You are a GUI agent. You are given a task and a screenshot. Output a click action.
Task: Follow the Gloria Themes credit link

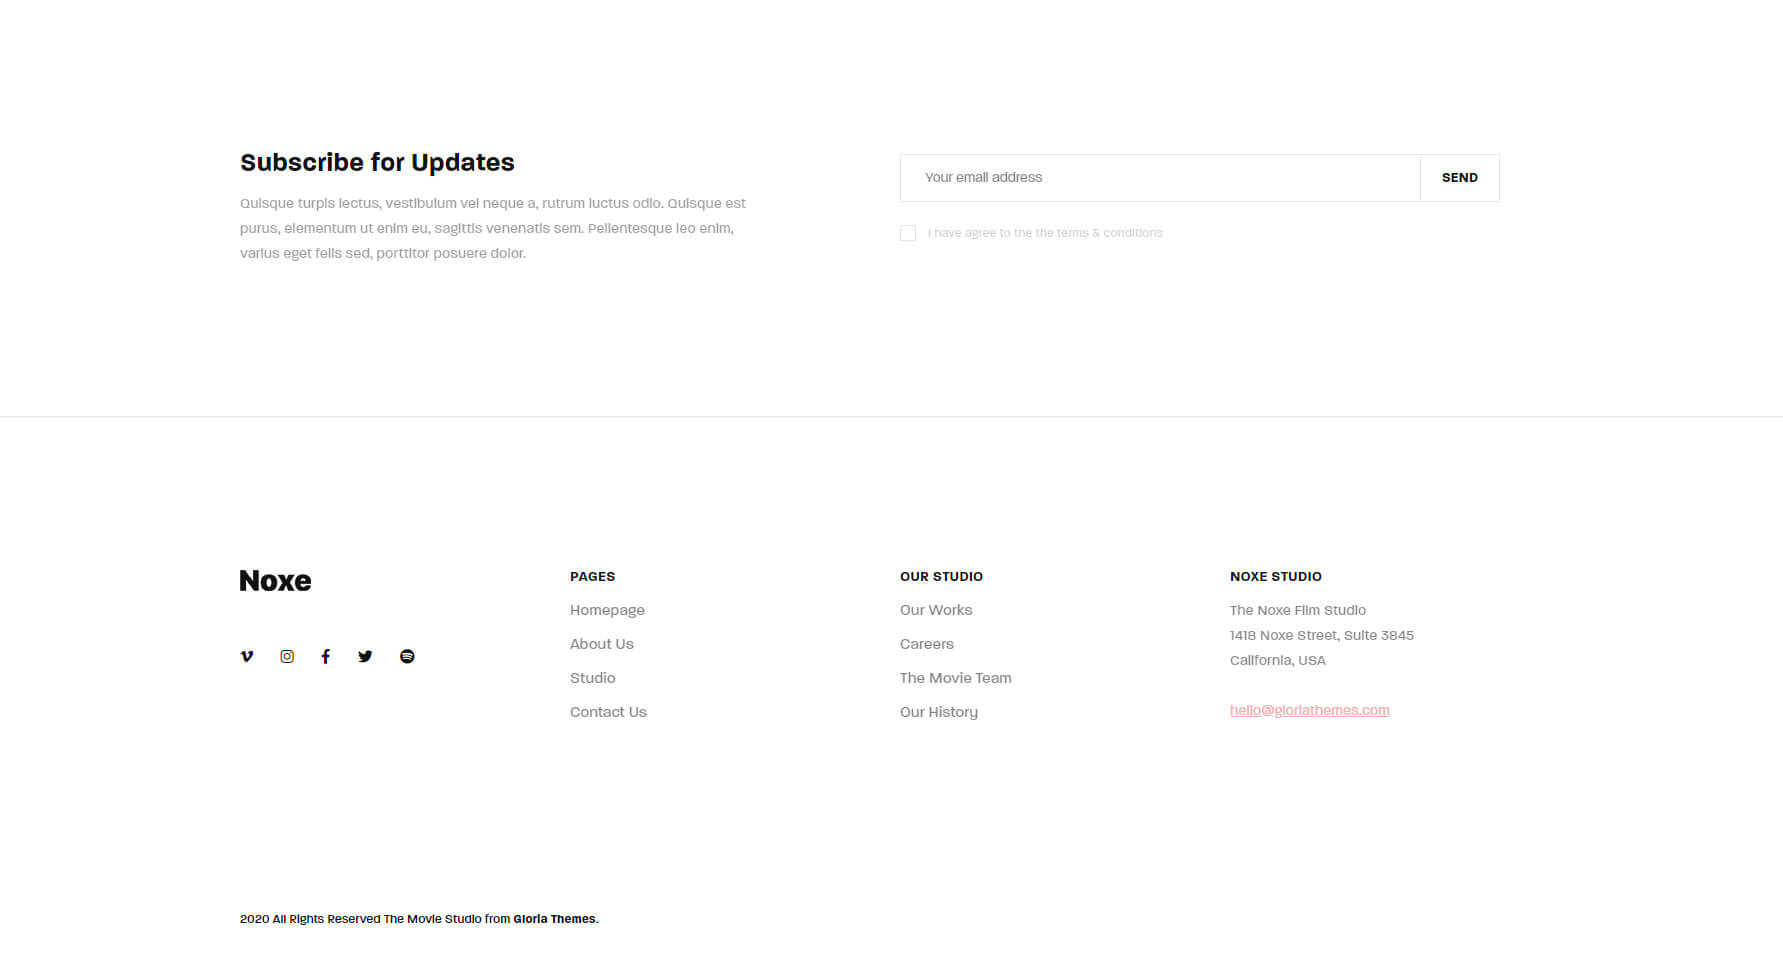(554, 919)
